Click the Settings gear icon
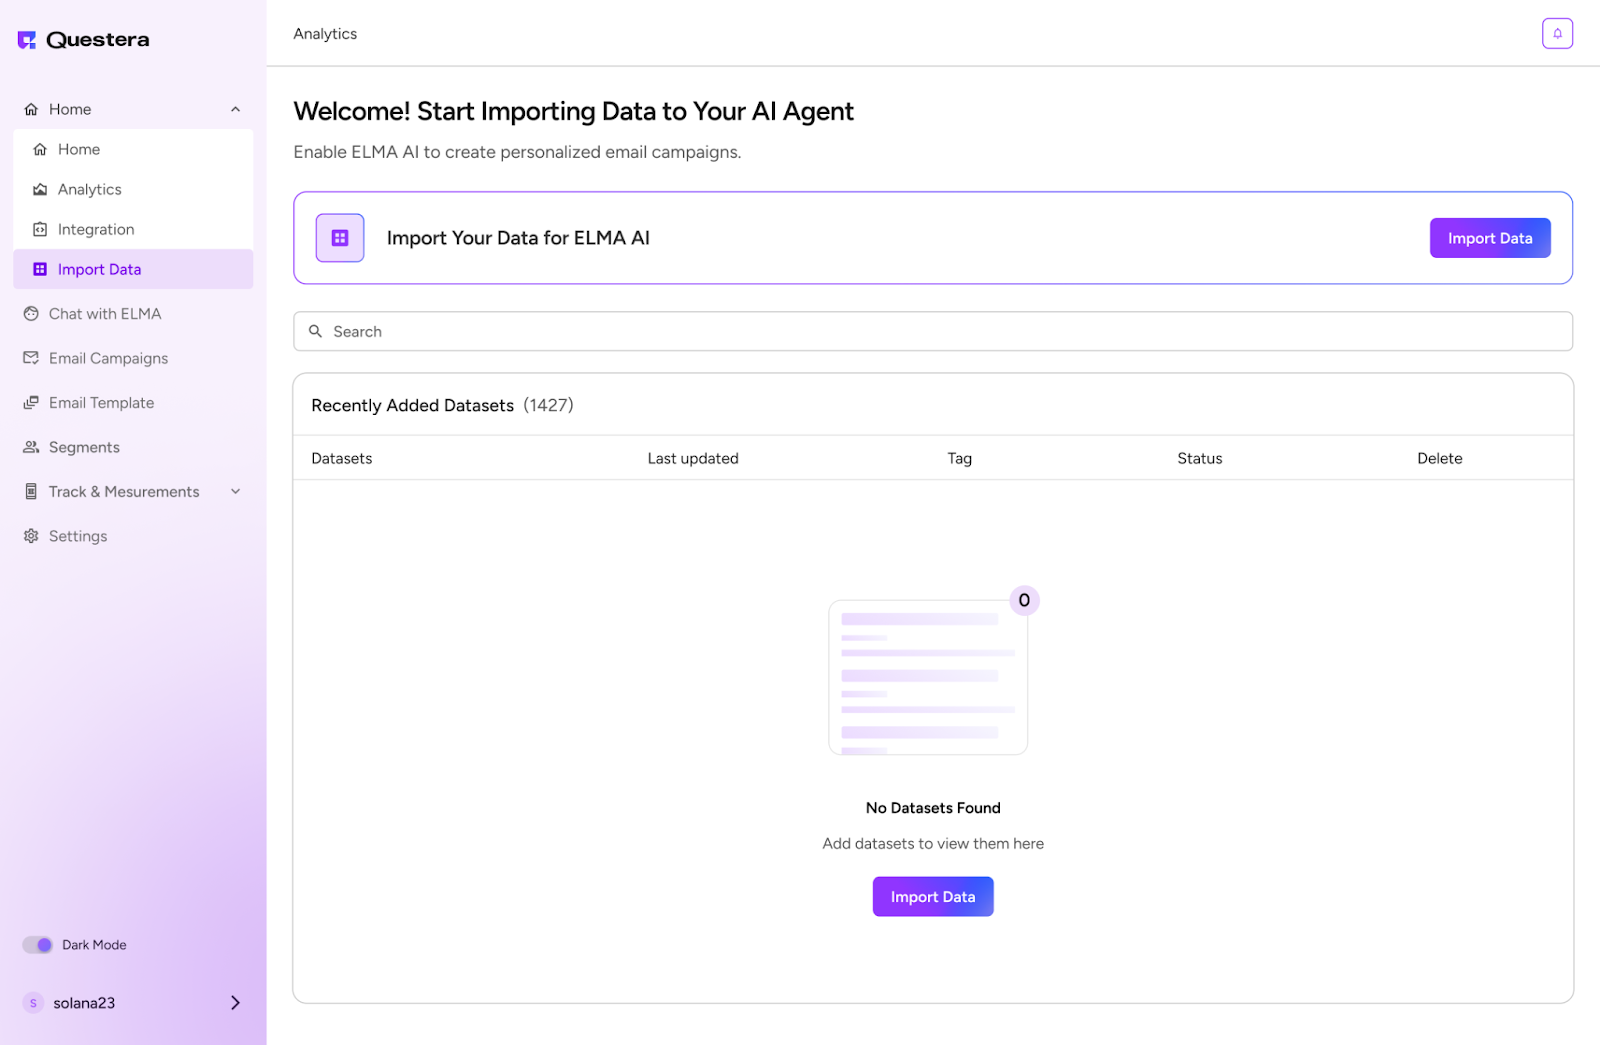The height and width of the screenshot is (1045, 1600). click(31, 536)
